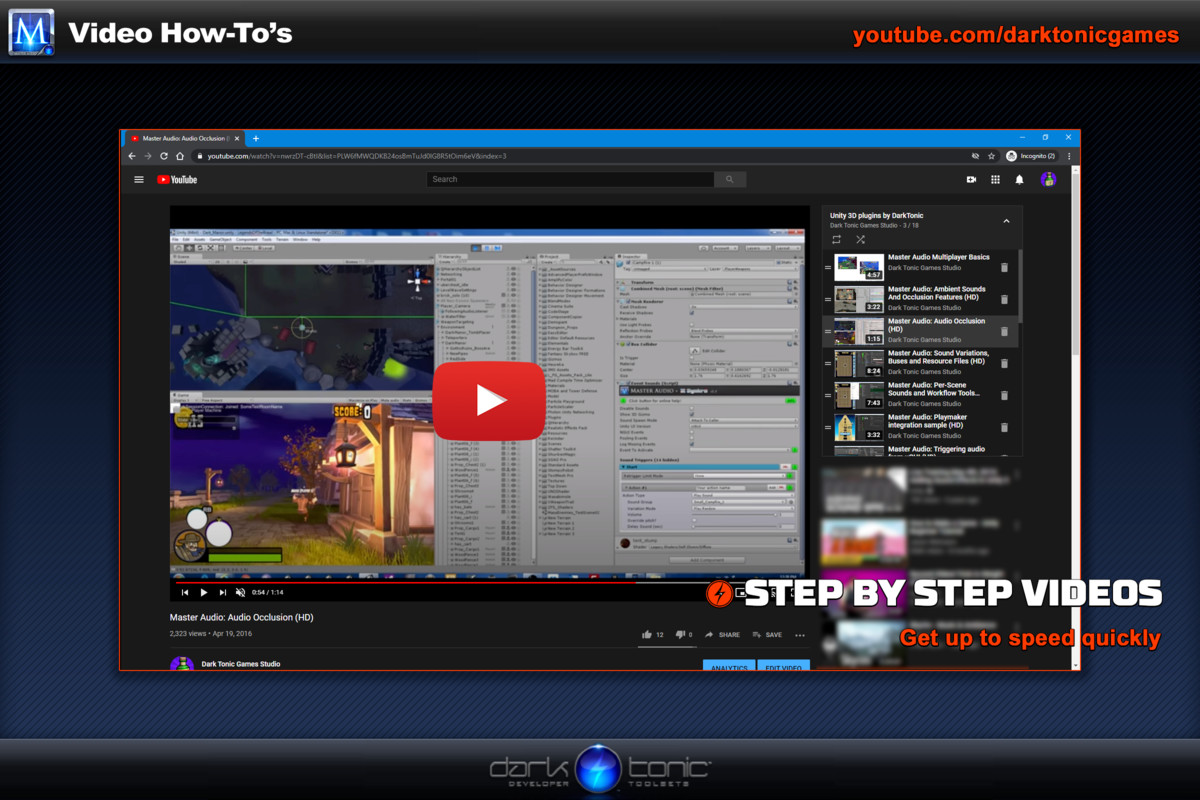Image resolution: width=1200 pixels, height=800 pixels.
Task: Click SAVE to add to playlist
Action: 768,635
